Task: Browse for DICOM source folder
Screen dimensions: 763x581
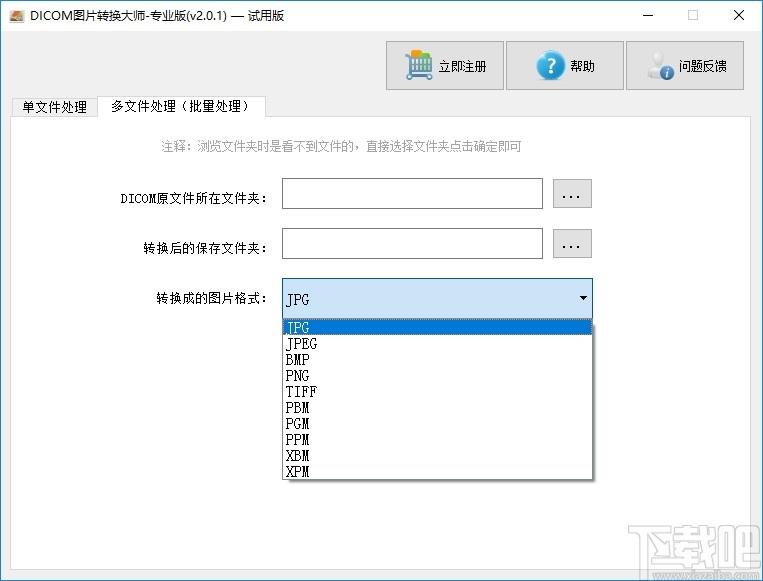Action: (x=572, y=194)
